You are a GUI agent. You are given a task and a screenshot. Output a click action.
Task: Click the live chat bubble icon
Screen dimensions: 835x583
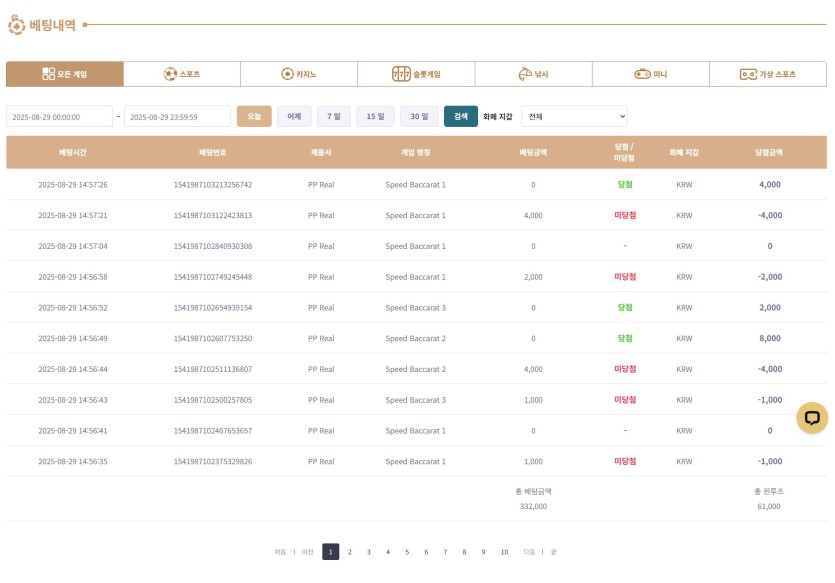(811, 418)
